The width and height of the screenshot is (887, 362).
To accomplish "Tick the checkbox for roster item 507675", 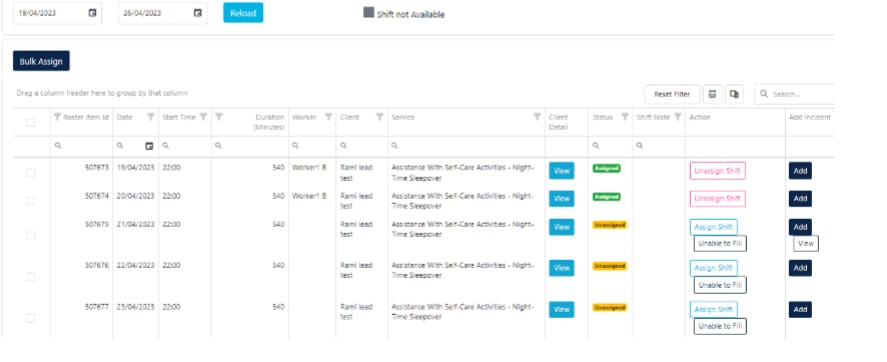I will (x=31, y=235).
